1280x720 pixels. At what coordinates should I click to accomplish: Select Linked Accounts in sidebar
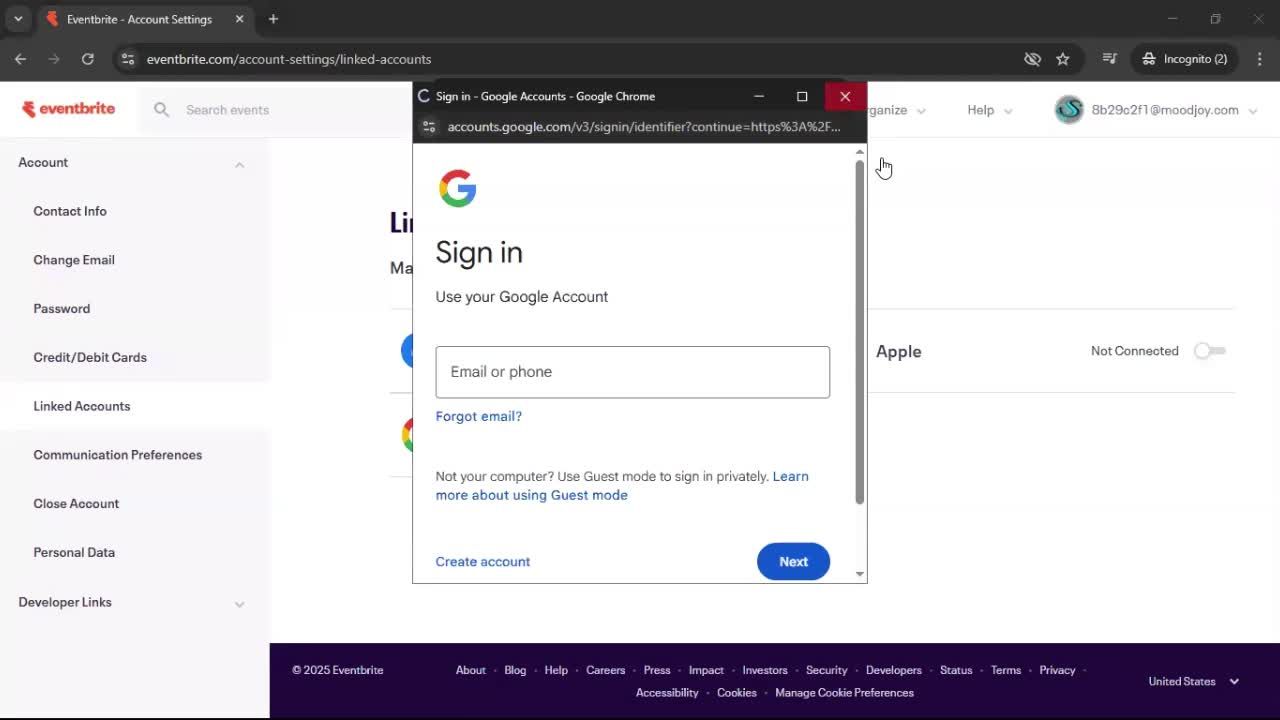[x=82, y=406]
